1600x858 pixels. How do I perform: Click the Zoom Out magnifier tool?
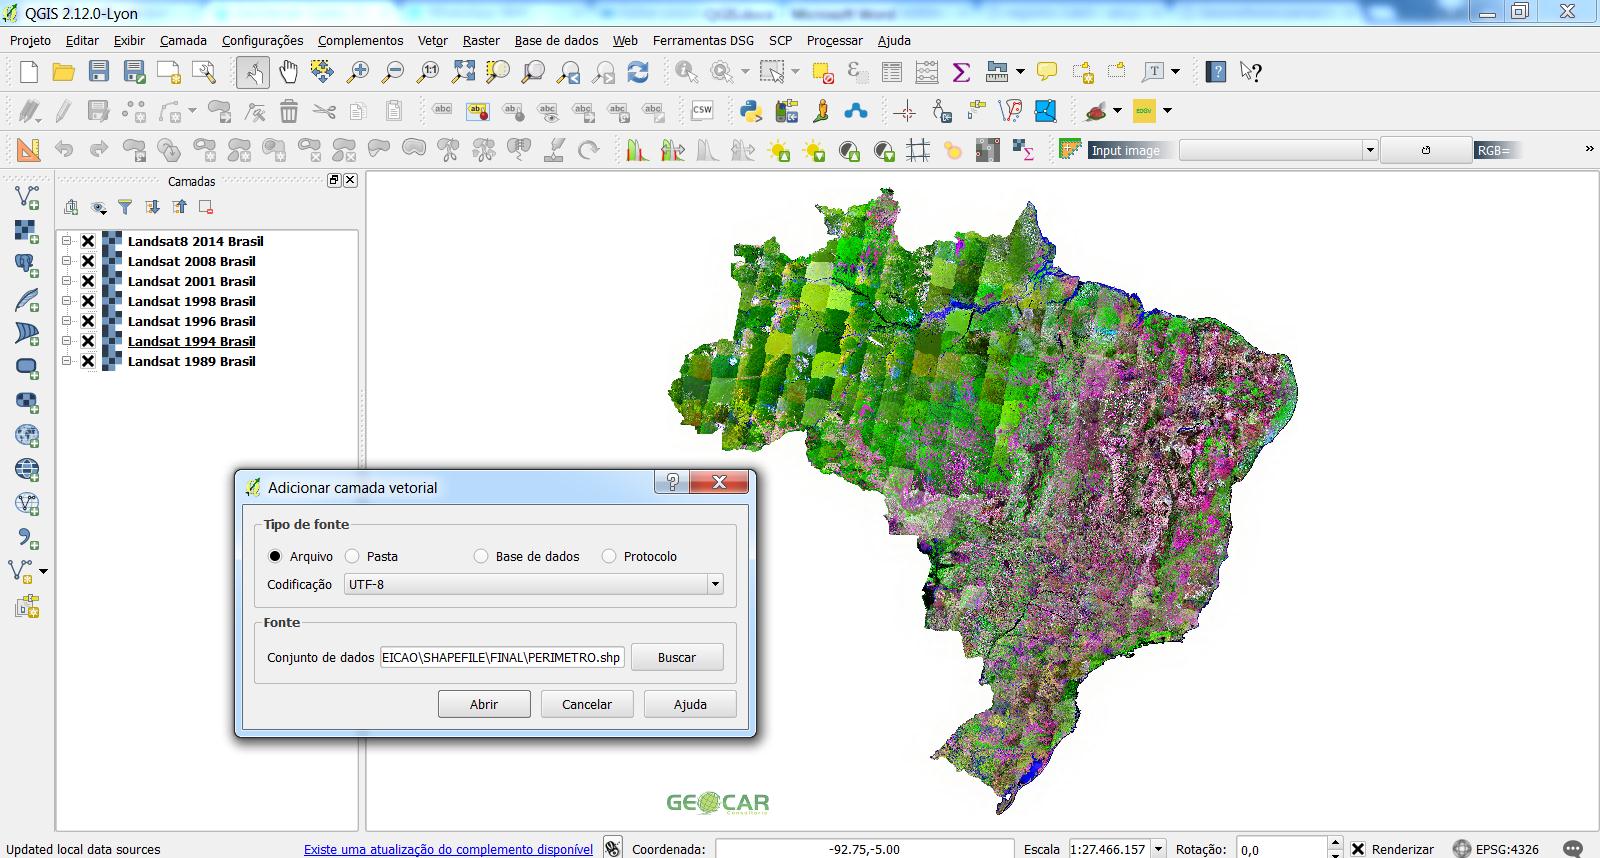tap(392, 72)
